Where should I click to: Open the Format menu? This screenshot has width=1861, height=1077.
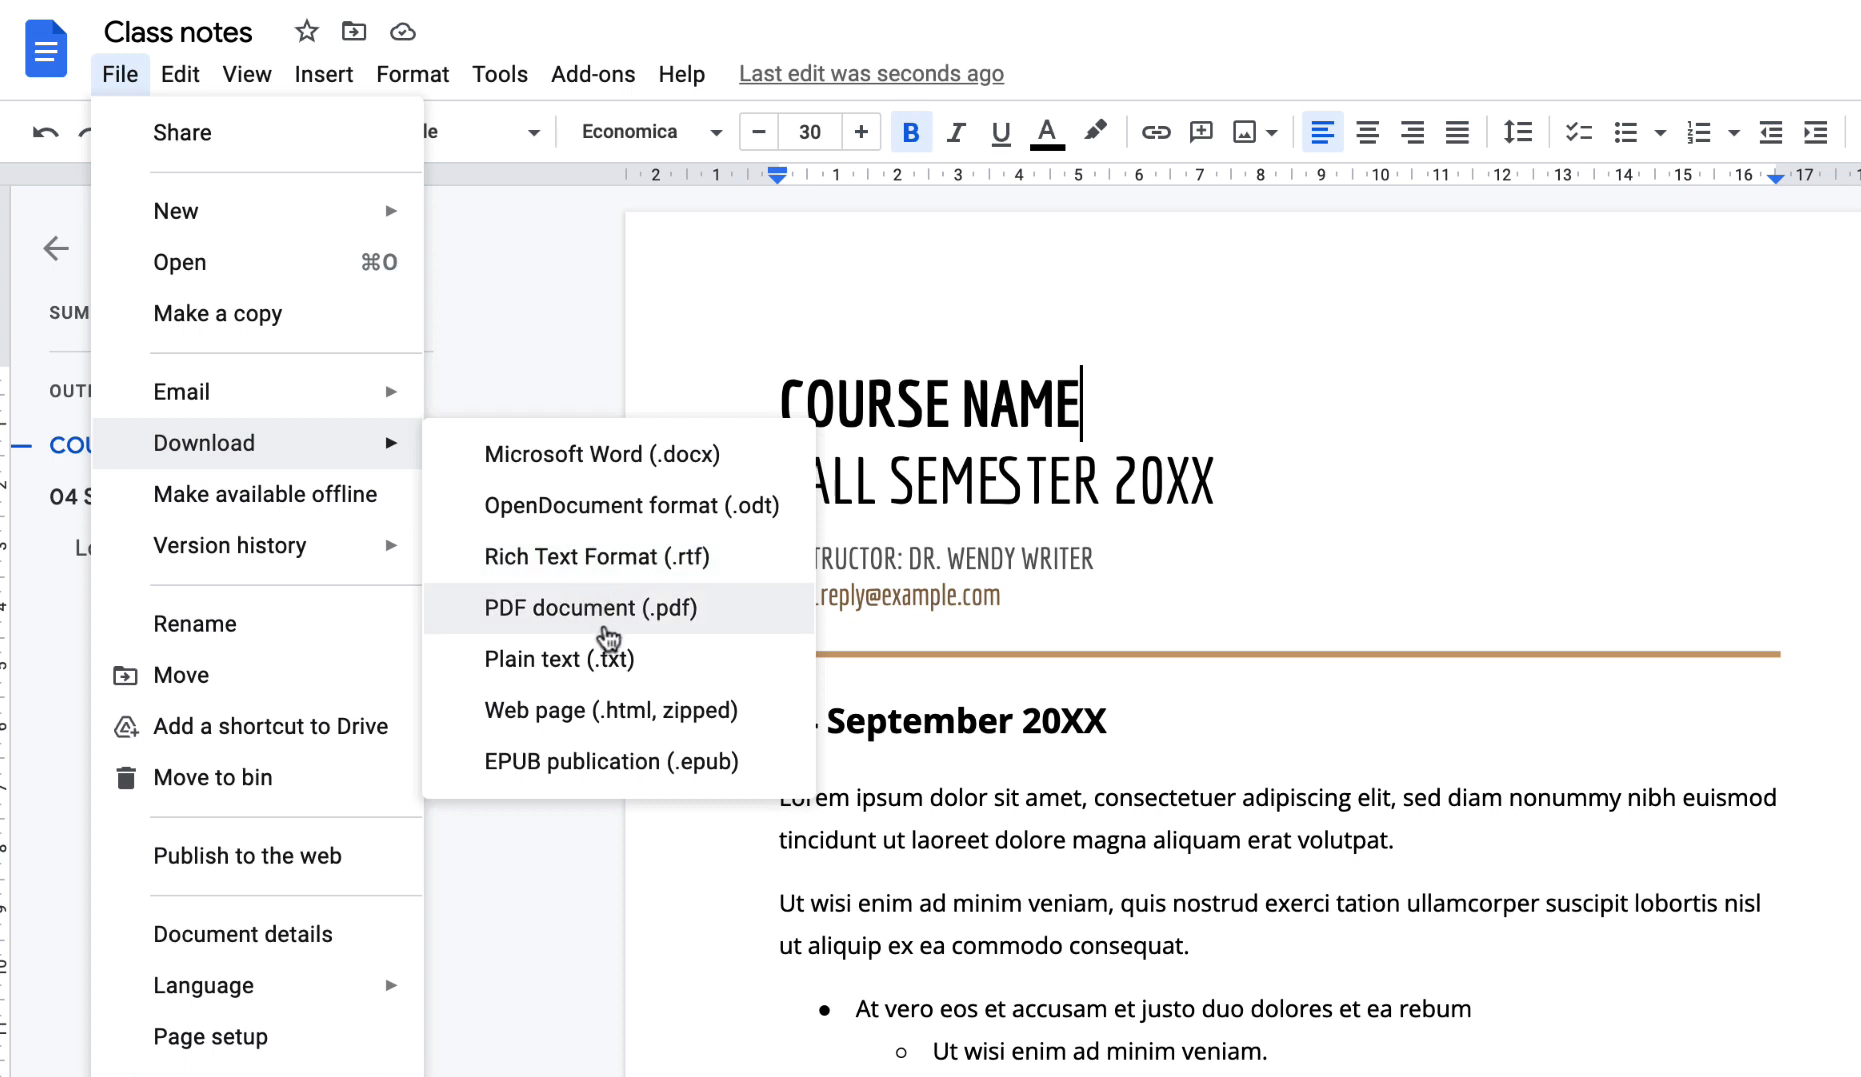click(413, 74)
